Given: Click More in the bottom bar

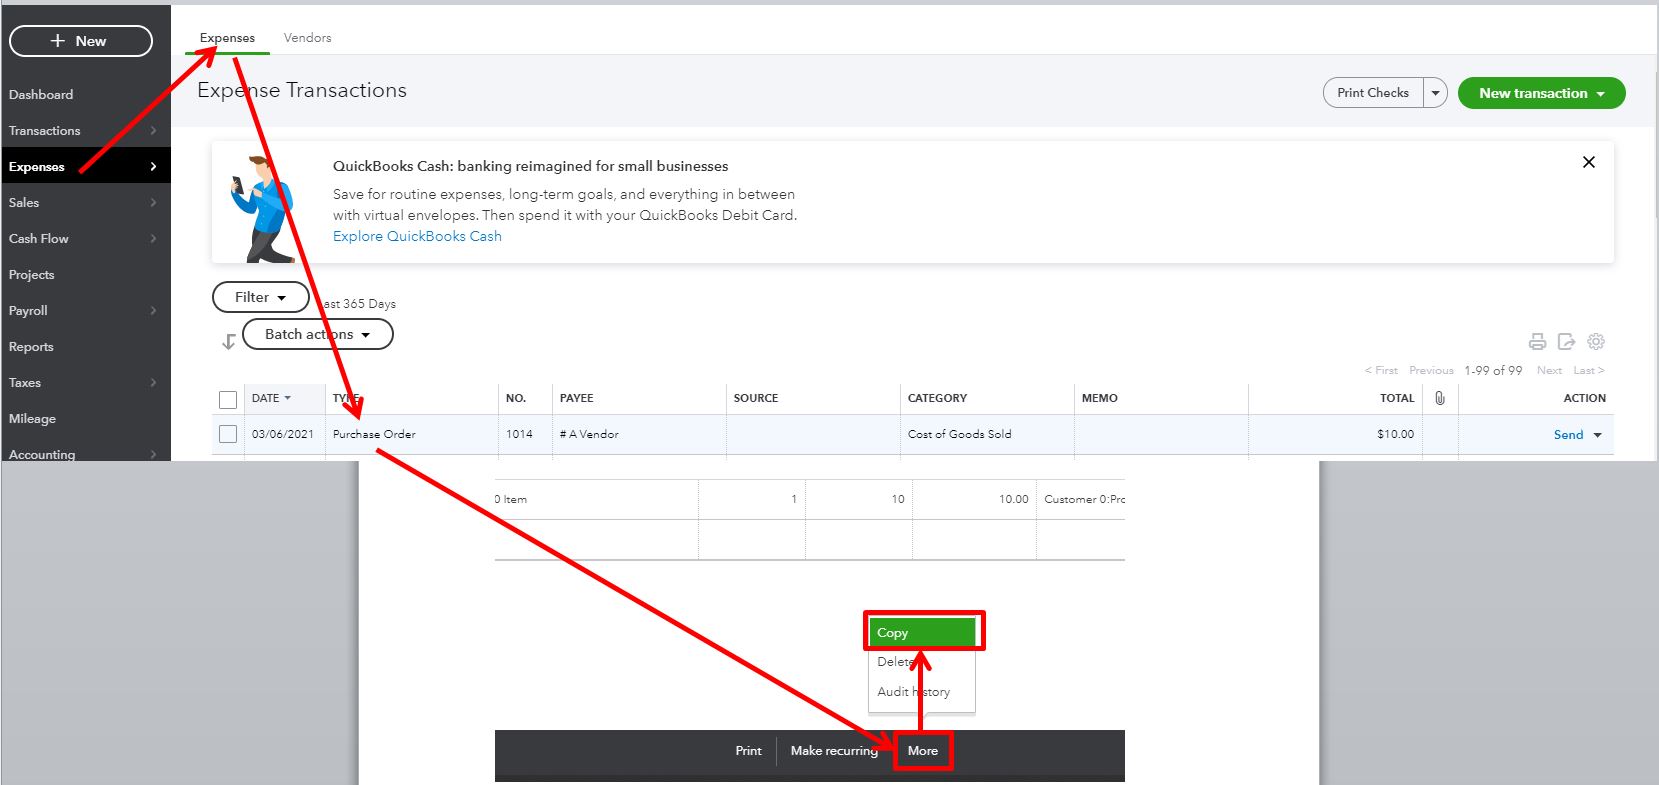Looking at the screenshot, I should click(923, 751).
